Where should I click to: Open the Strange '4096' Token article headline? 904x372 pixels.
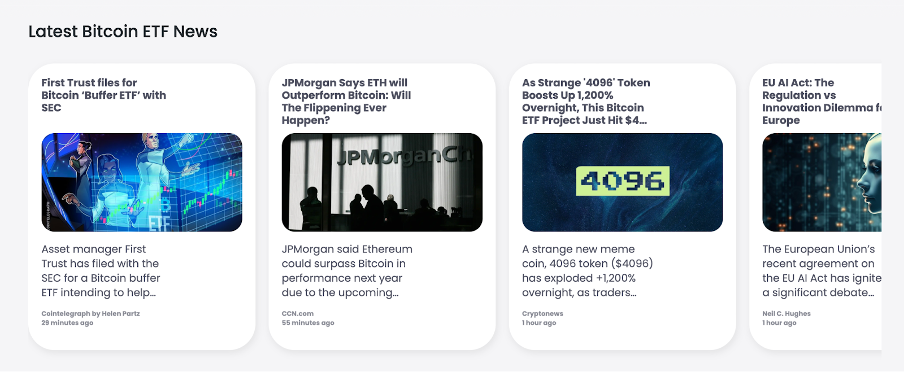pos(586,102)
